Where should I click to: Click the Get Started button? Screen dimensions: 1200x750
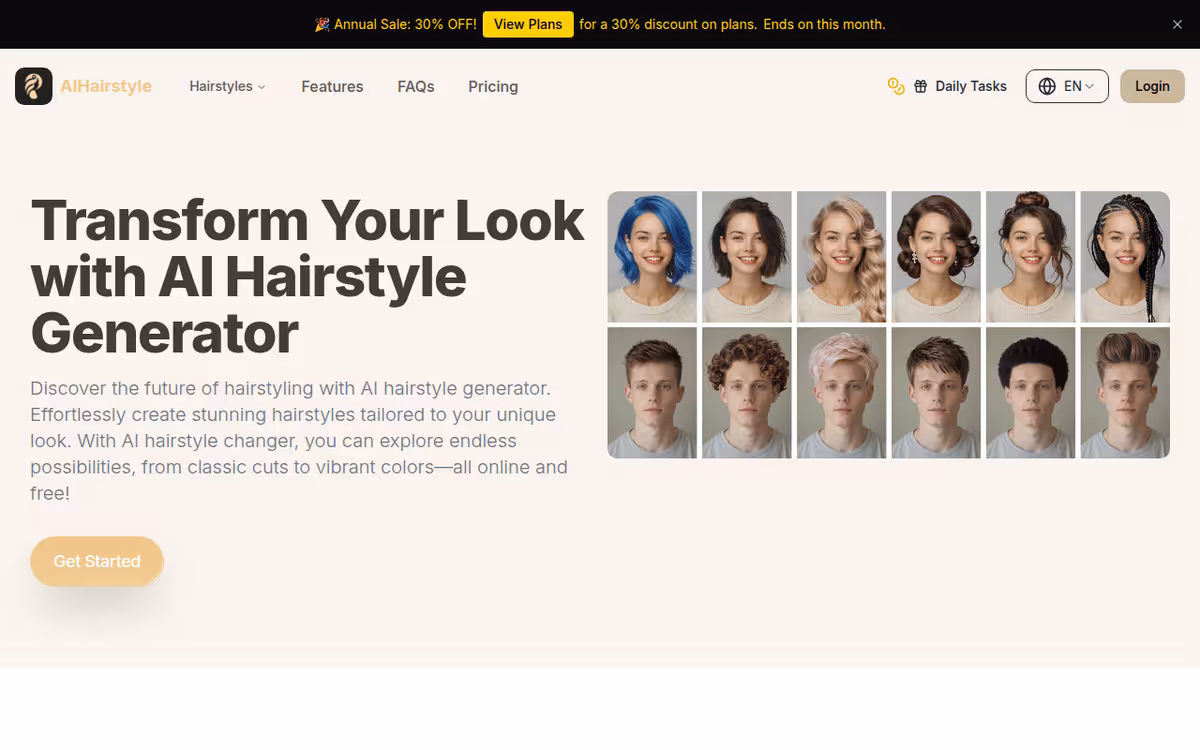click(x=97, y=561)
